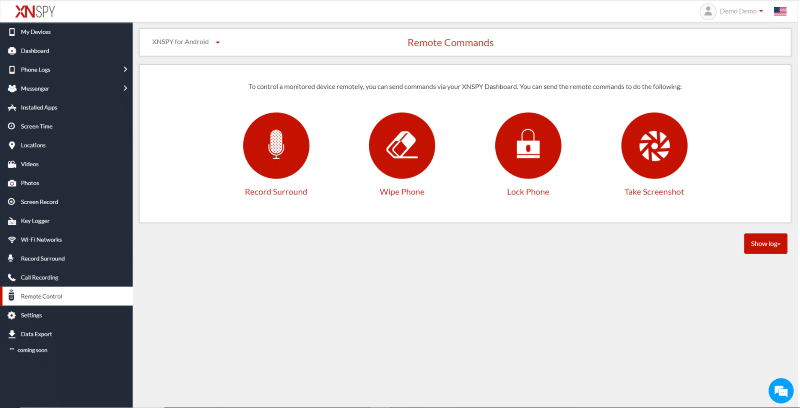Click the sidebar Record Surround mic icon
The width and height of the screenshot is (800, 408).
(11, 259)
